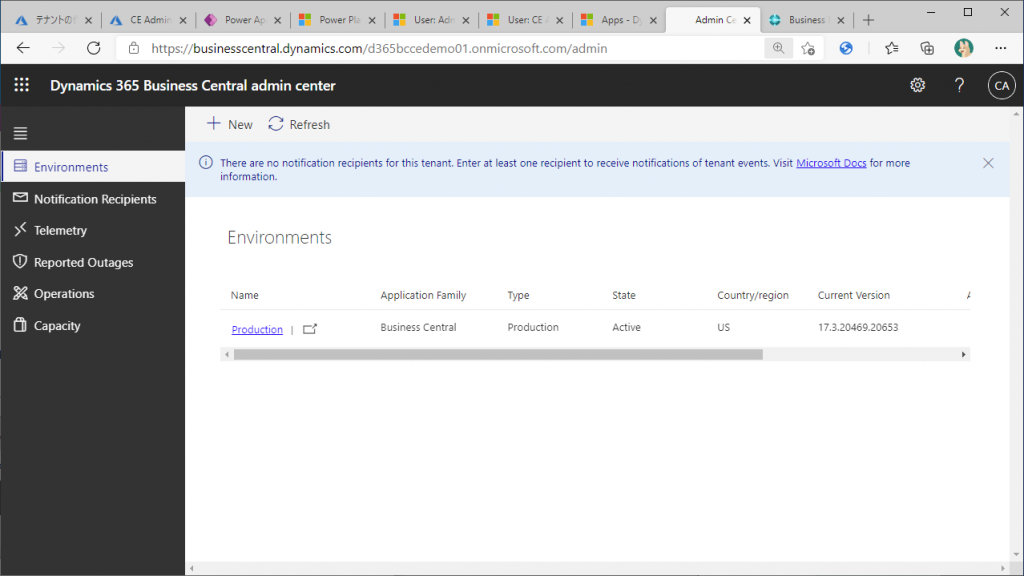Open the Production environment in new window icon

click(310, 329)
